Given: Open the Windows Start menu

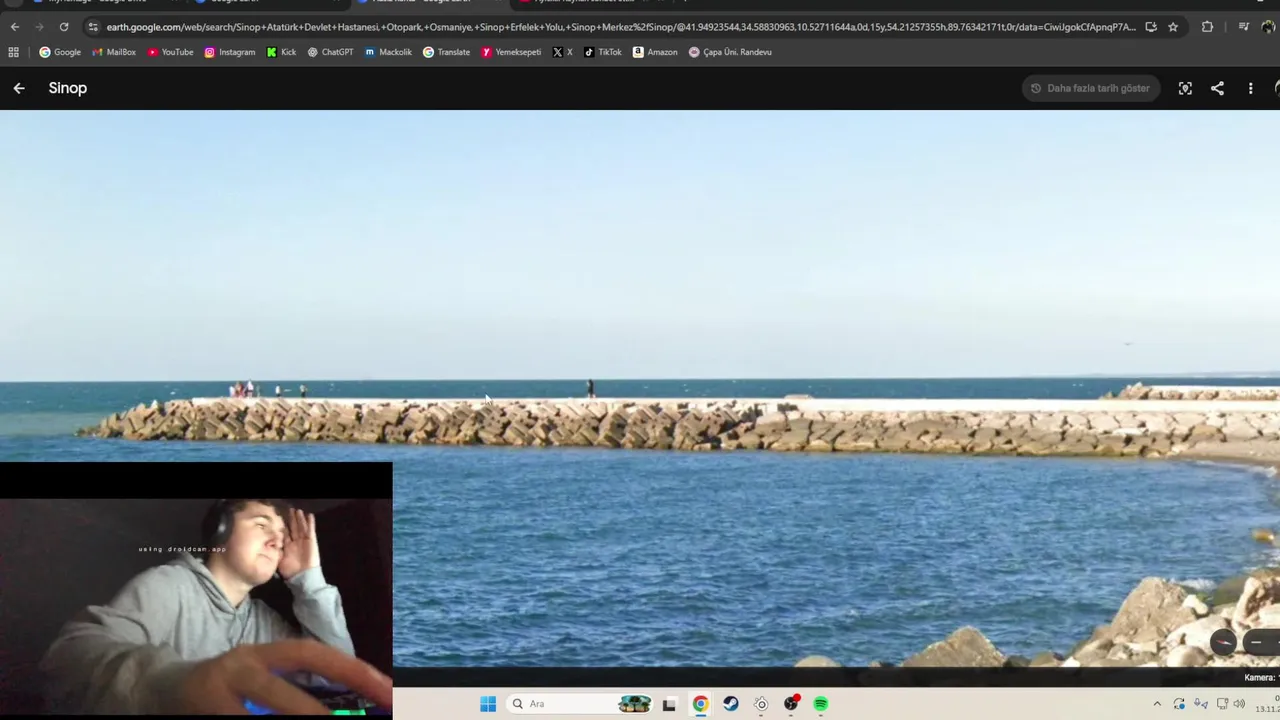Looking at the screenshot, I should [488, 704].
